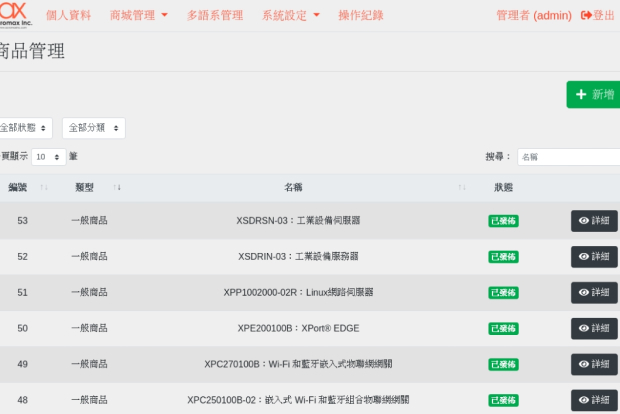
Task: Select the XPC270100B Wi-Fi 和藍牙 product name
Action: (298, 364)
